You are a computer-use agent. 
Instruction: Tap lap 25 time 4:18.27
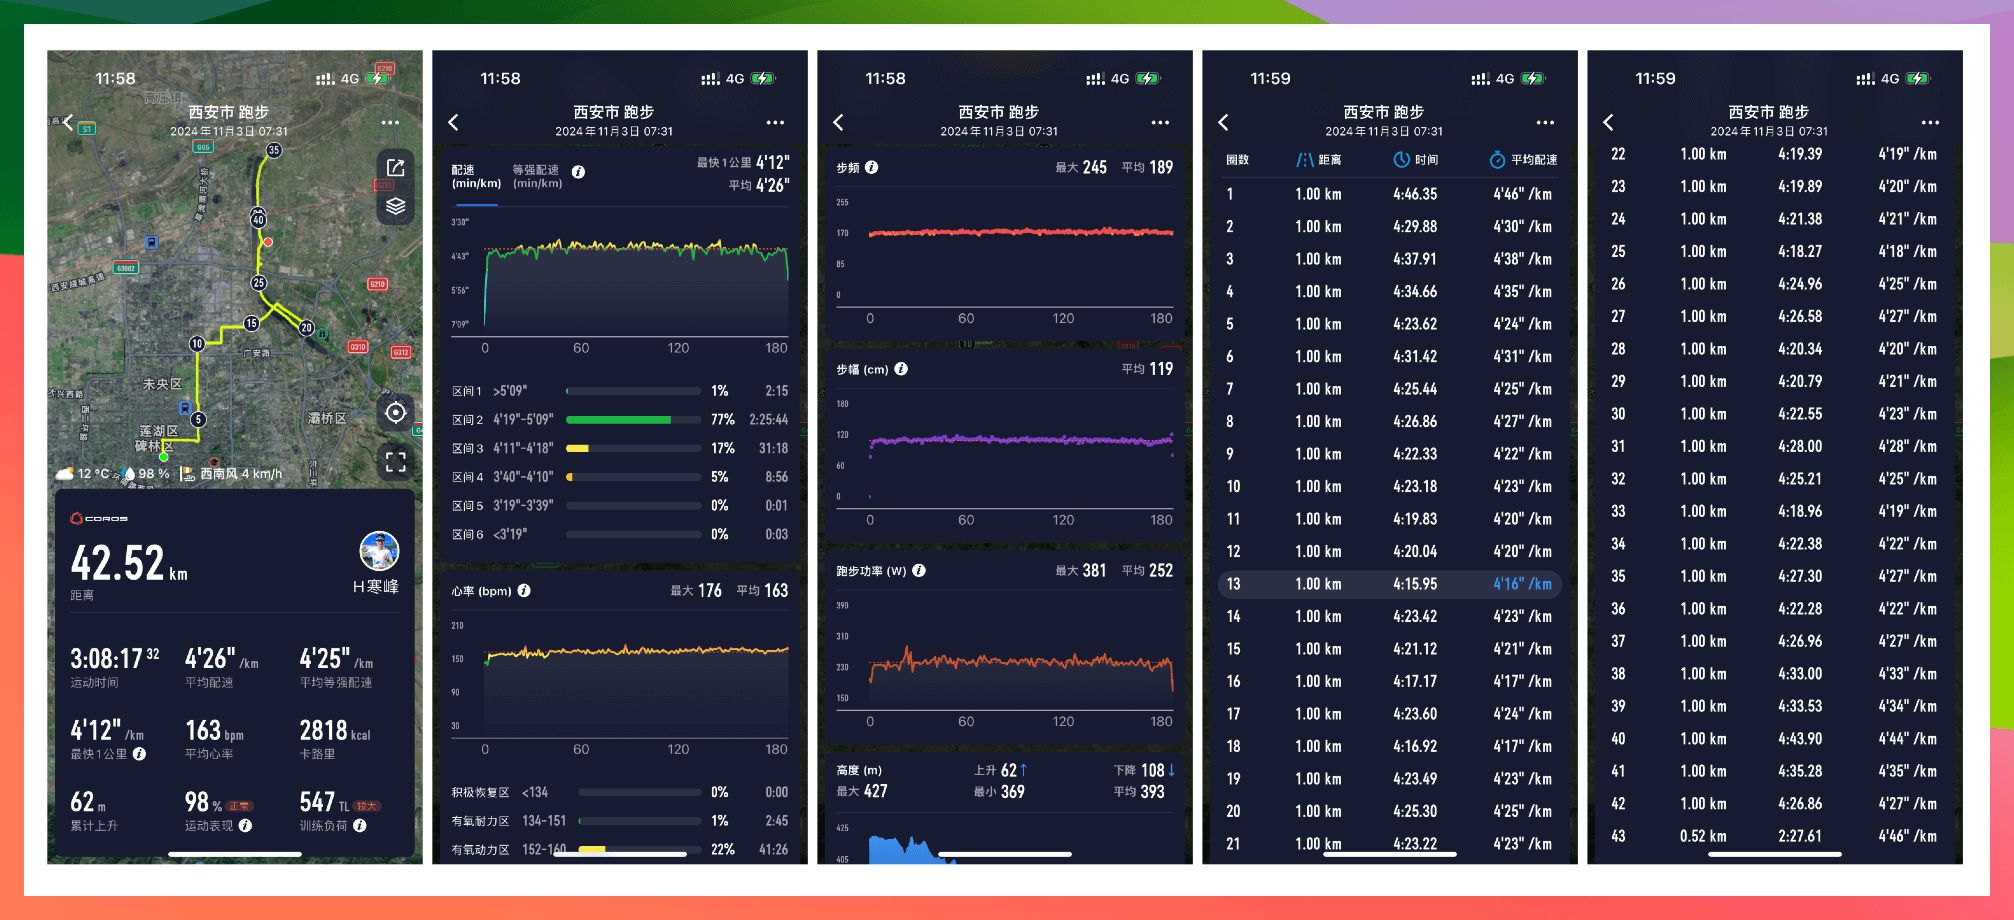click(1800, 252)
